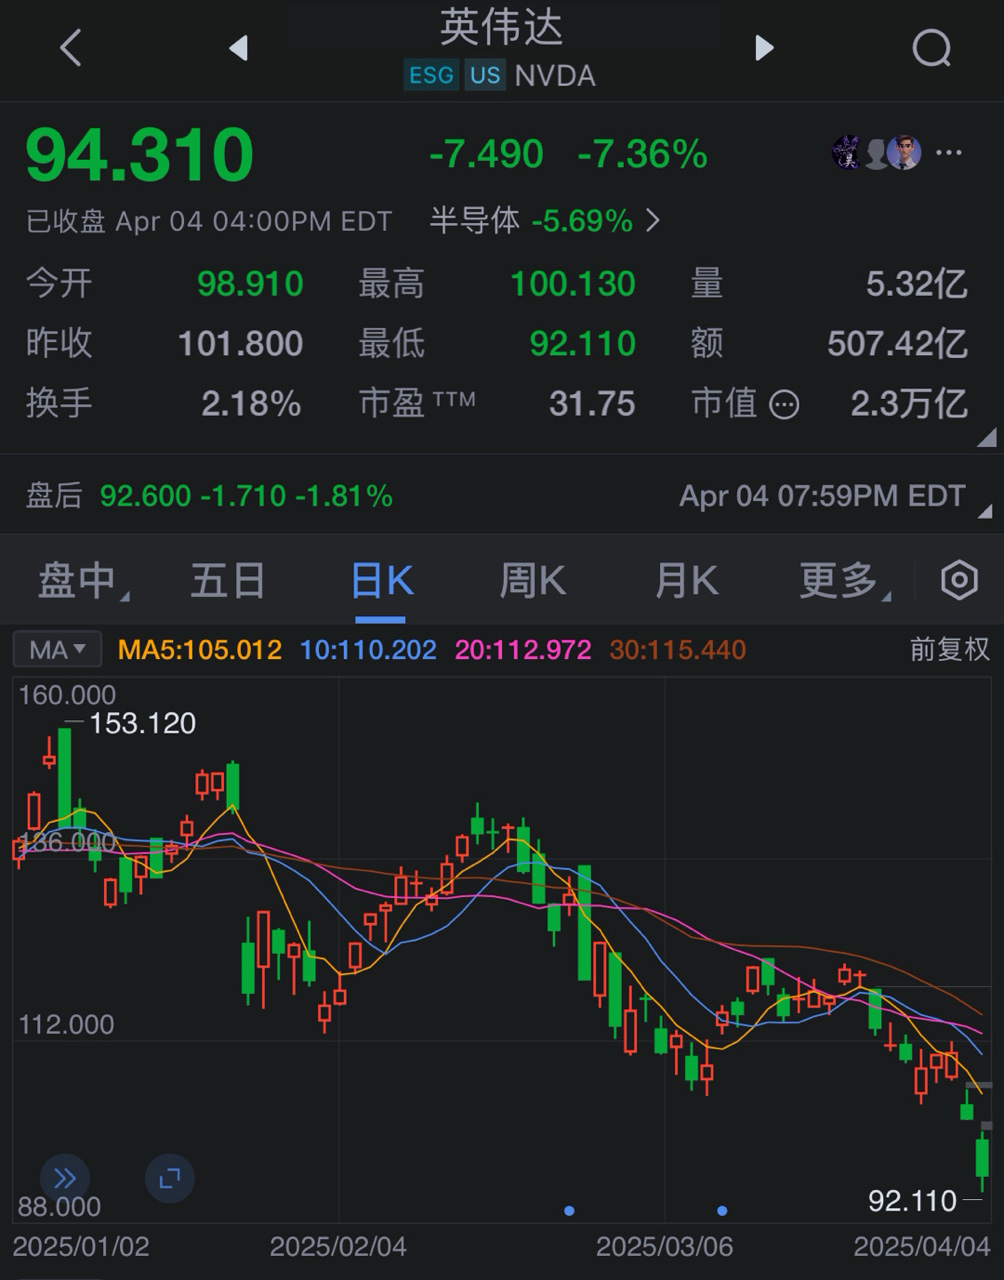The width and height of the screenshot is (1004, 1280).
Task: Select the 日K daily candlestick tab
Action: (383, 580)
